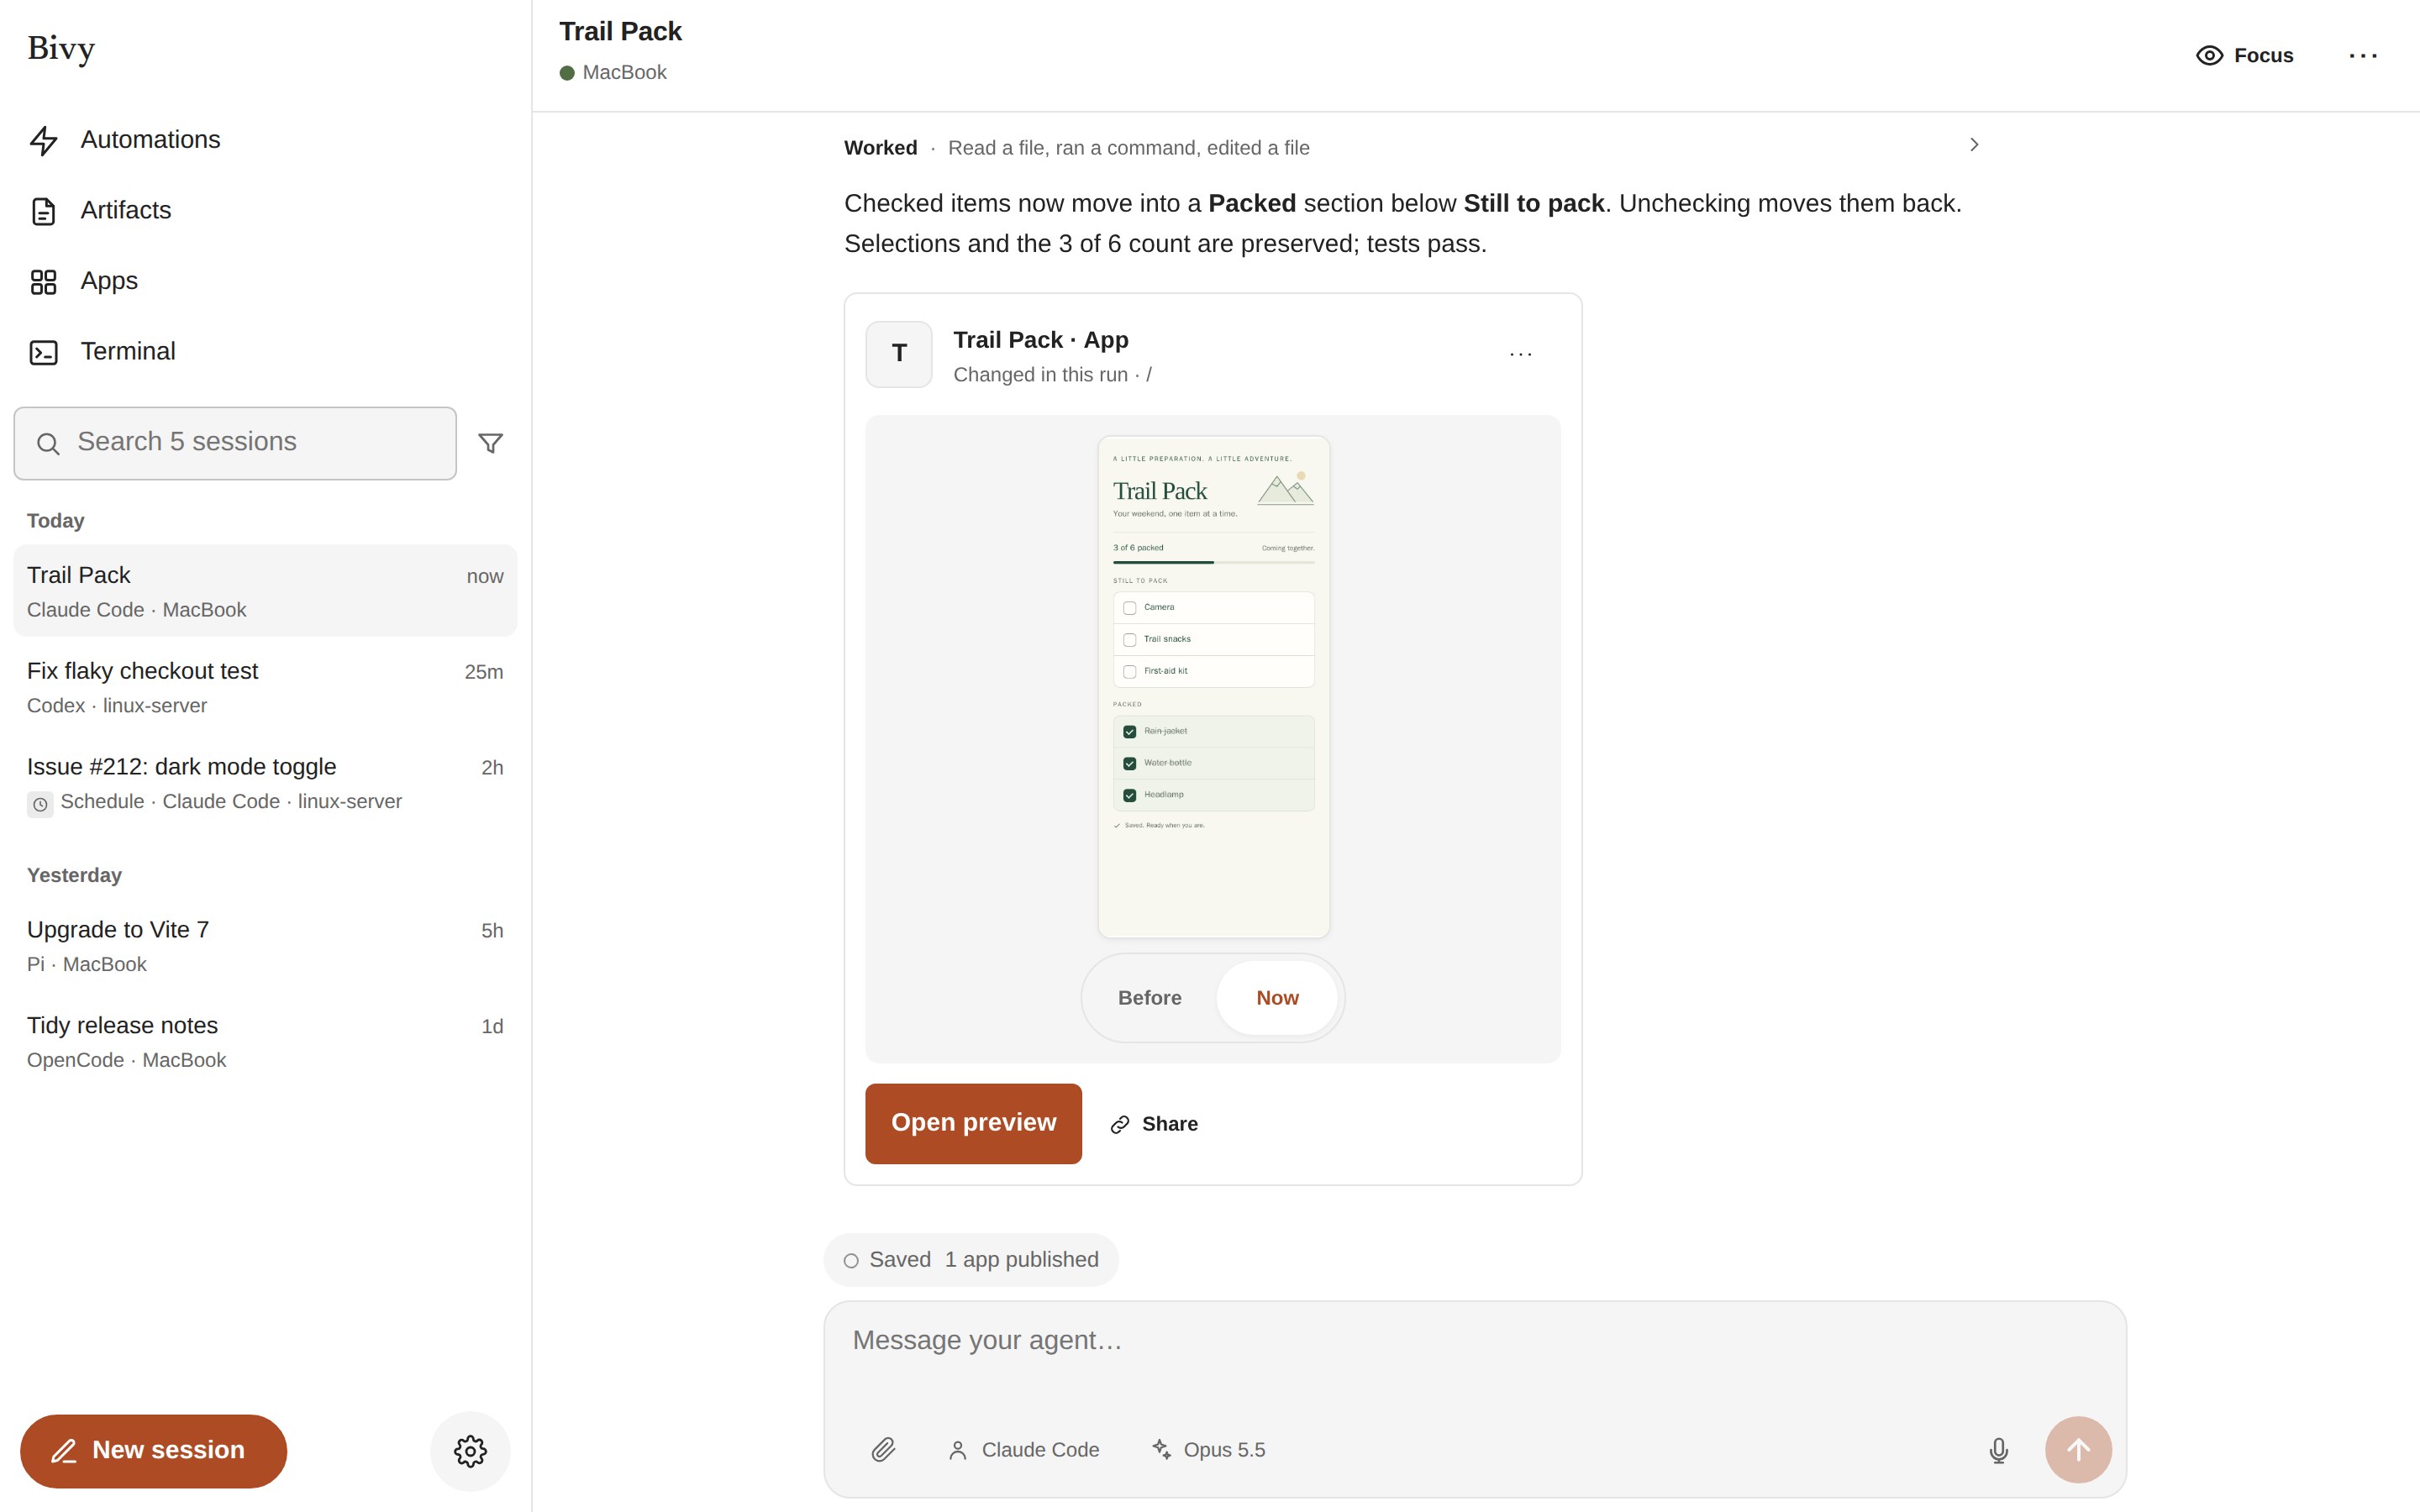Focus the Search 5 sessions field
Screen dimensions: 2420x1512
click(x=235, y=443)
